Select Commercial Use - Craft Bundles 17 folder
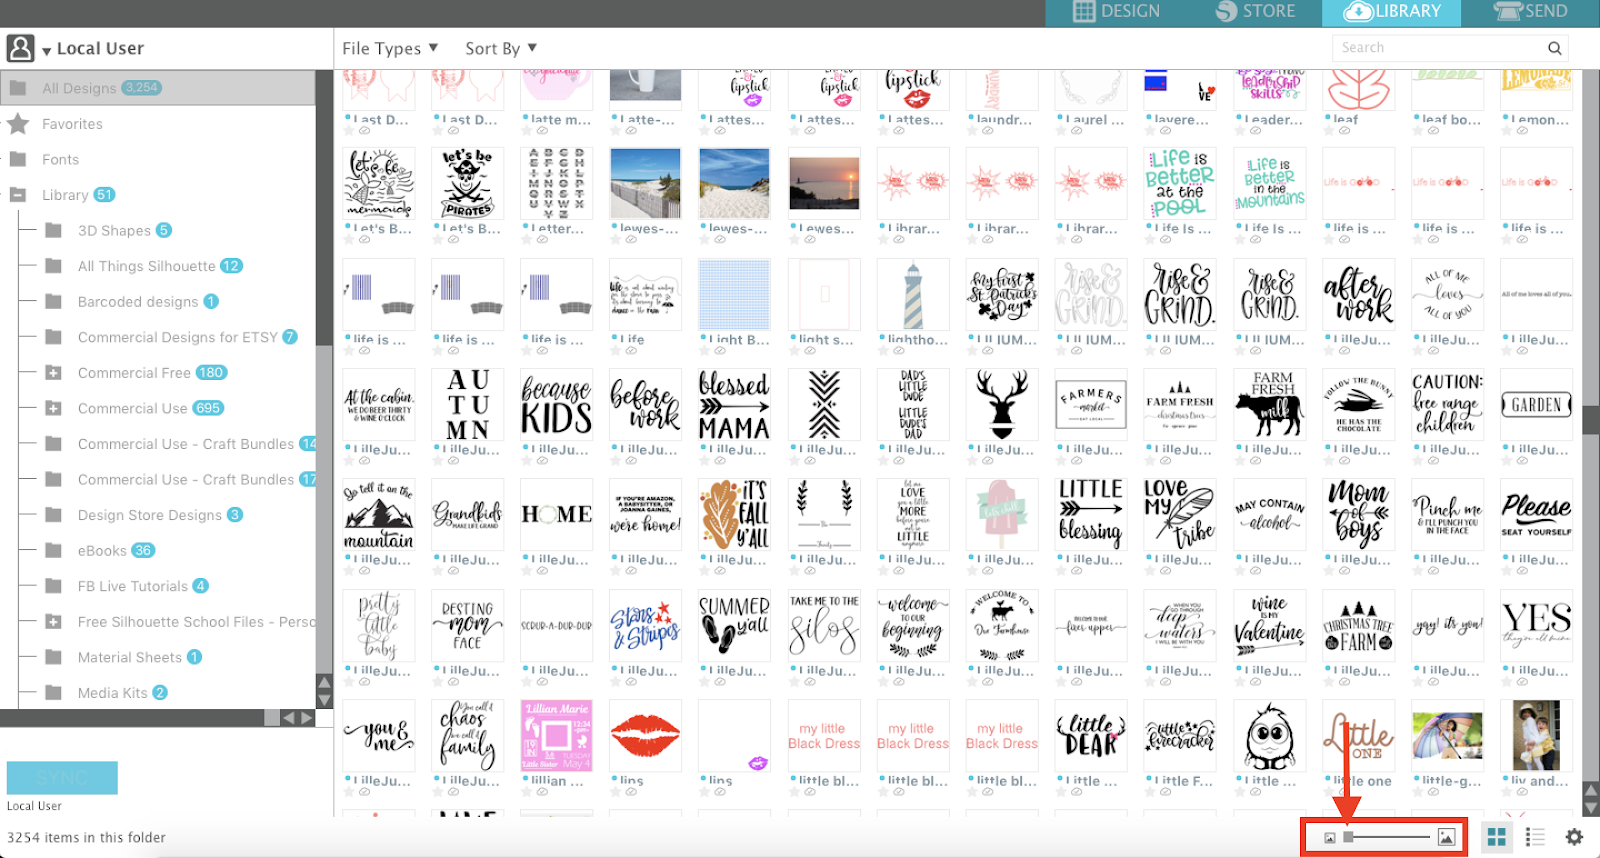The height and width of the screenshot is (858, 1600). click(x=186, y=479)
